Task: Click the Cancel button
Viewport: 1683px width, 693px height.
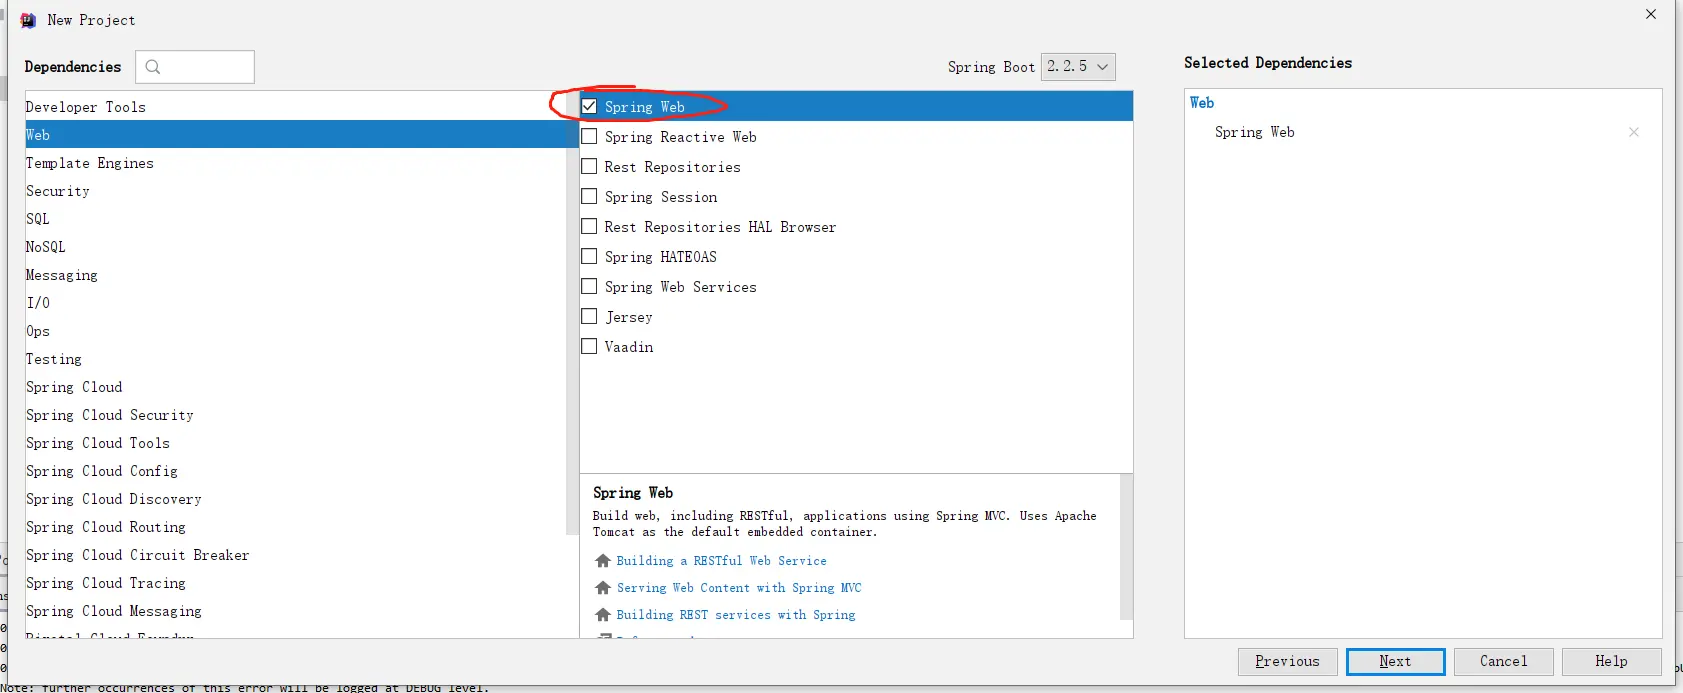Action: (x=1503, y=661)
